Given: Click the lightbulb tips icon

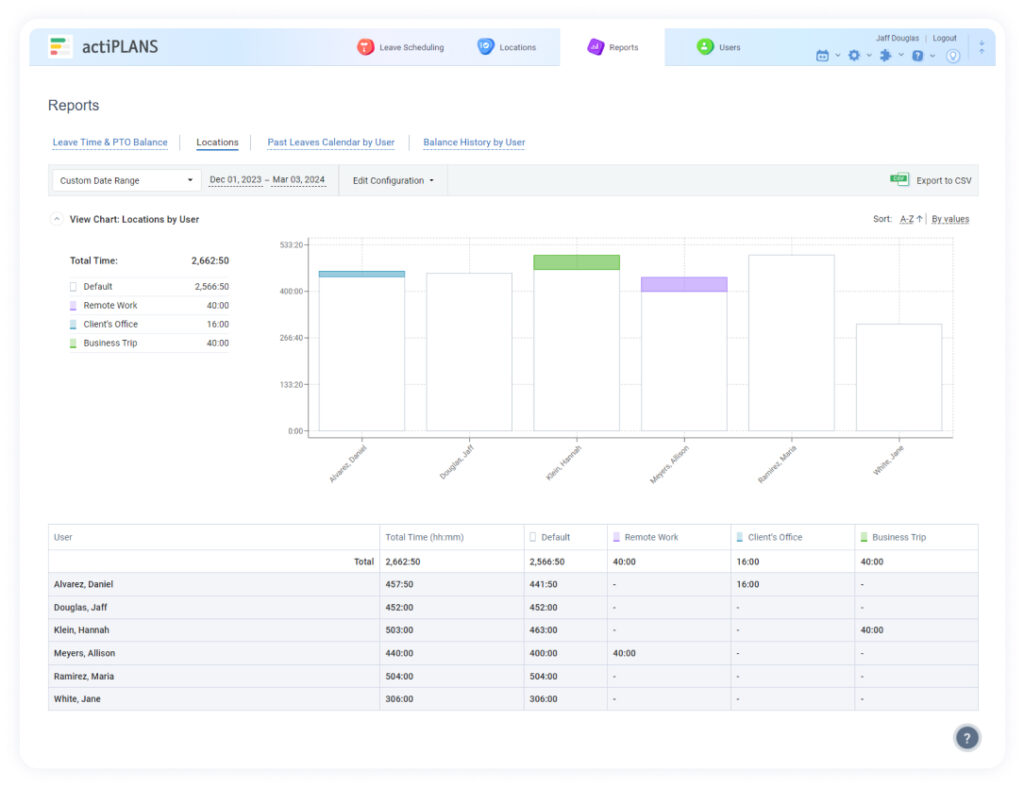Looking at the screenshot, I should click(x=953, y=56).
